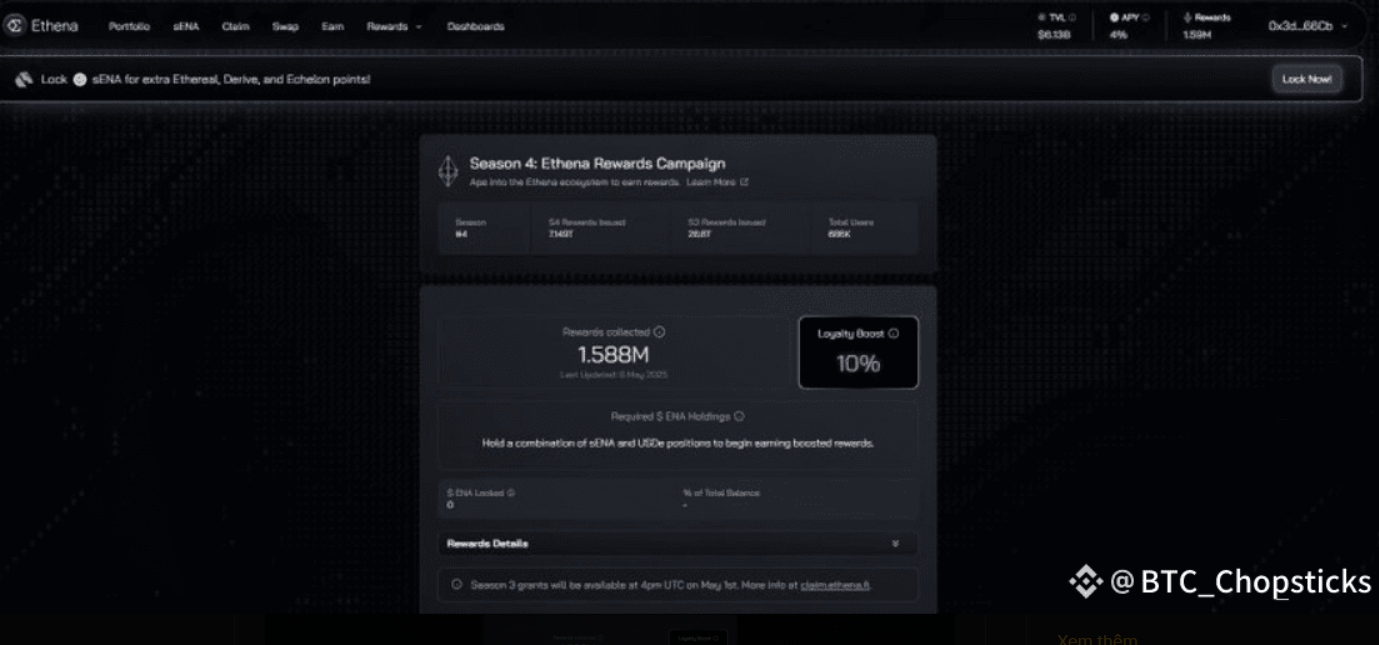Click the Required $ ENA Holdings info icon
1379x645 pixels.
(x=739, y=416)
